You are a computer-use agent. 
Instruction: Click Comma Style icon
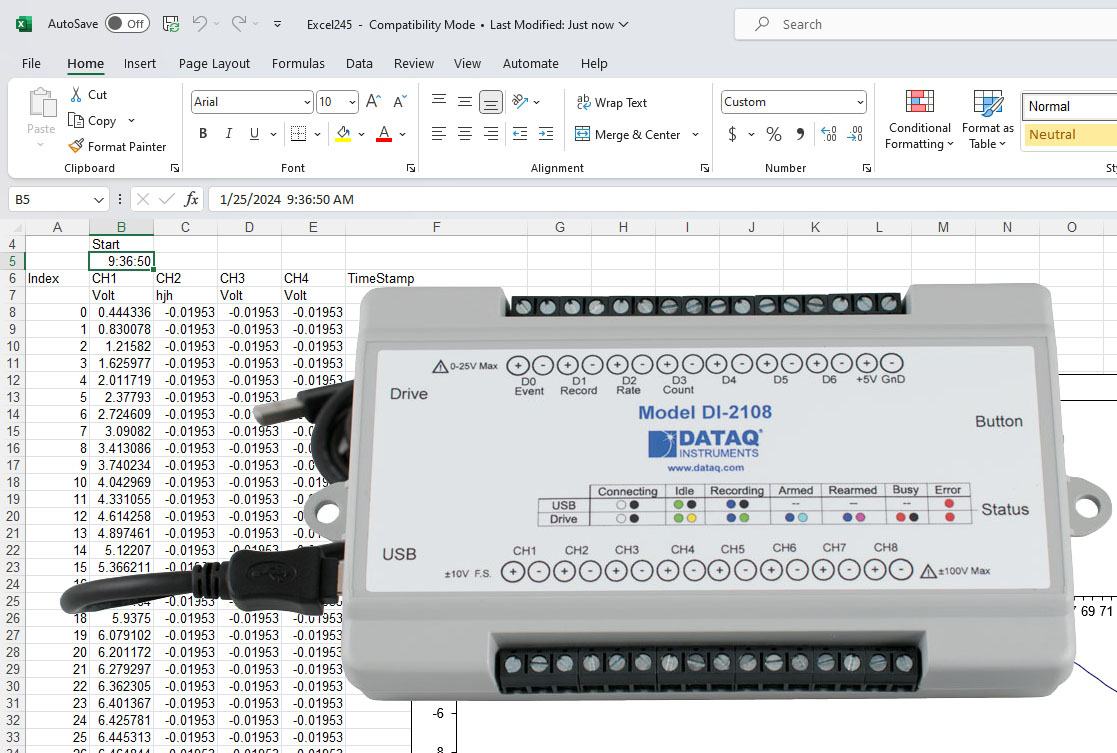(800, 133)
